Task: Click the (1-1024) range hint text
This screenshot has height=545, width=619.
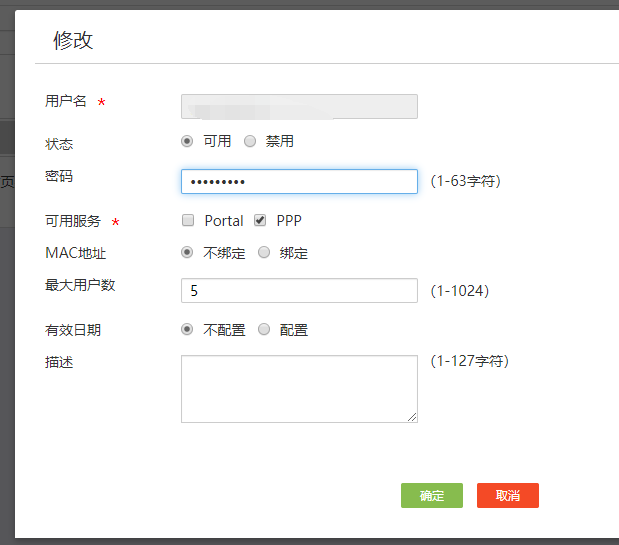Action: 459,291
